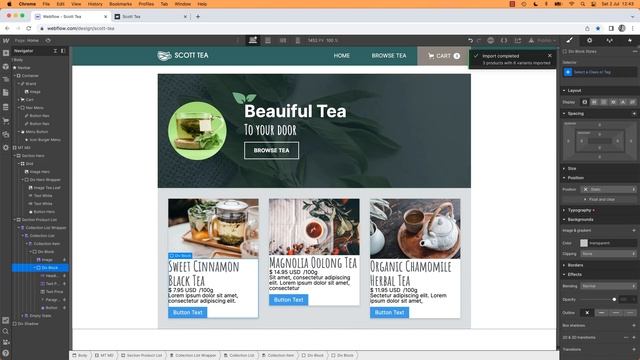Open the export code icon
This screenshot has height=360, width=640.
click(x=504, y=40)
